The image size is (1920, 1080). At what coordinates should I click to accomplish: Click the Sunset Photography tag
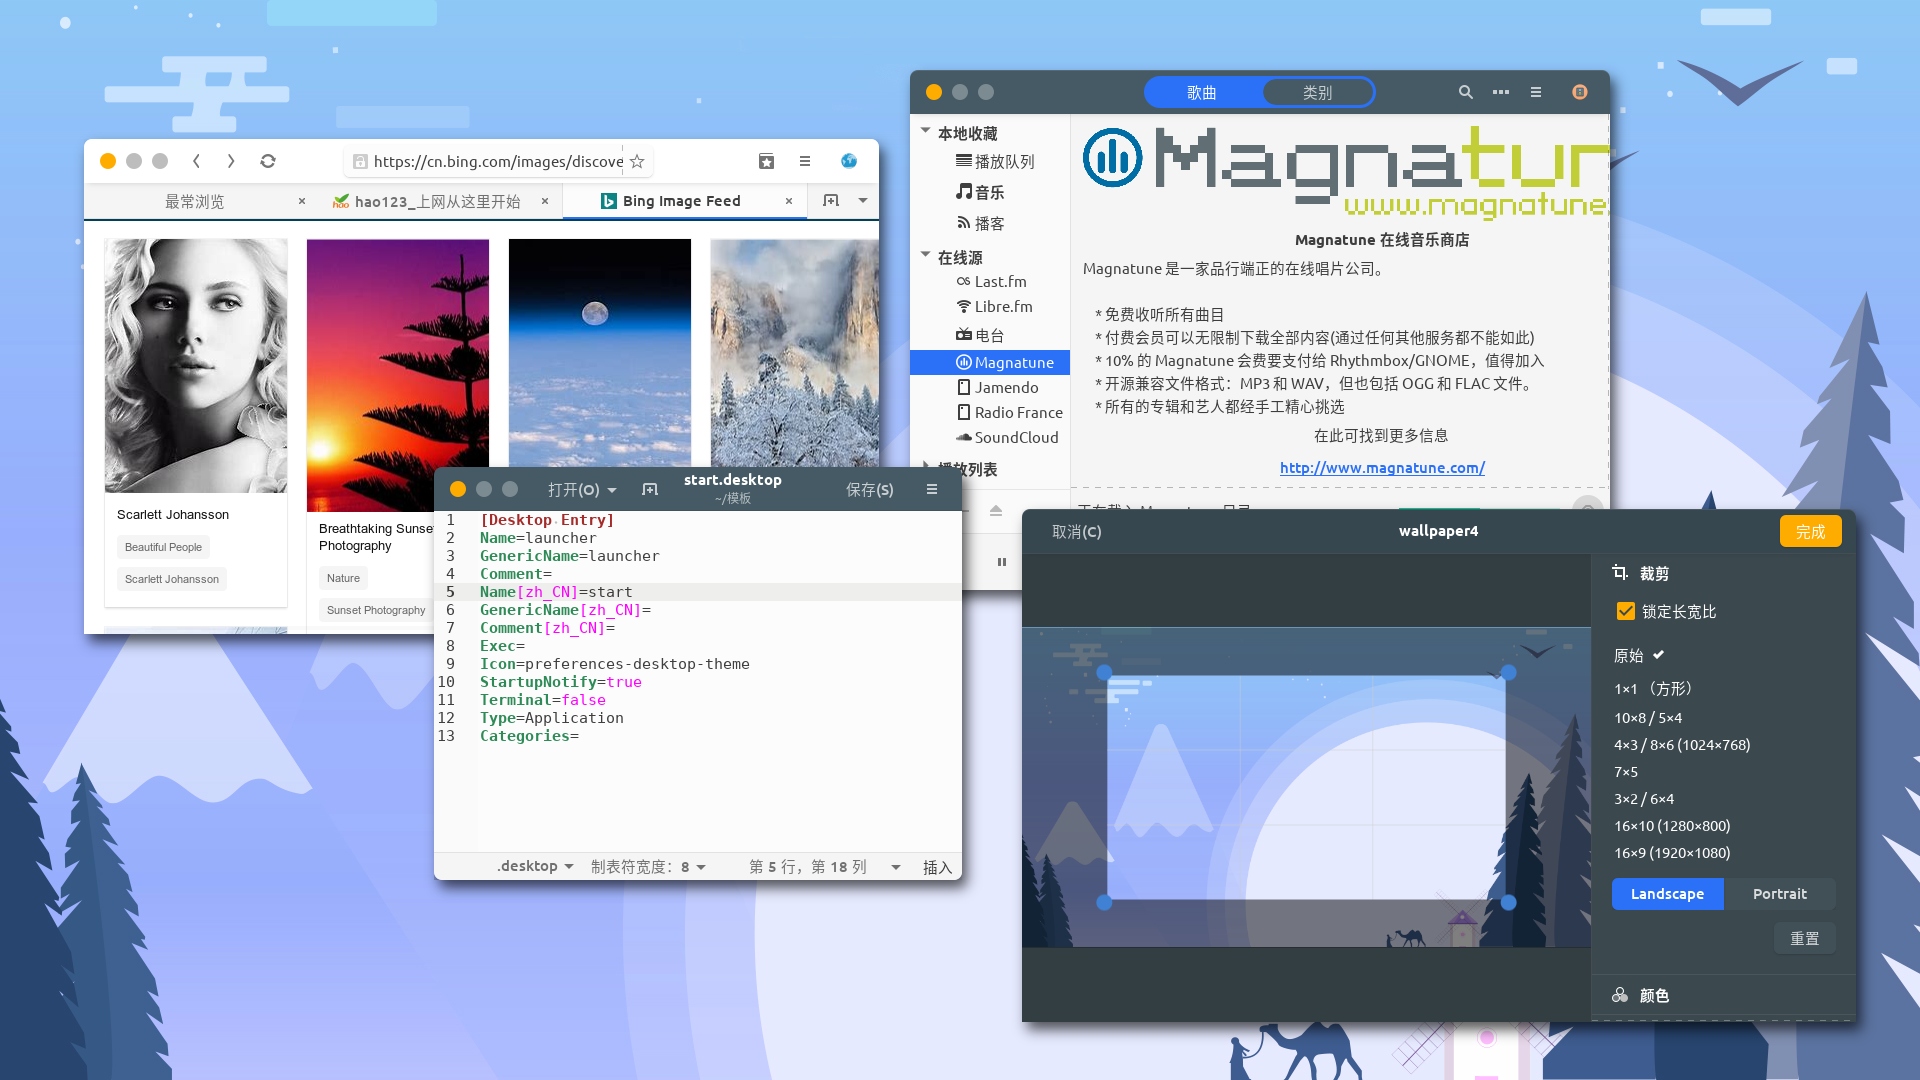(376, 610)
